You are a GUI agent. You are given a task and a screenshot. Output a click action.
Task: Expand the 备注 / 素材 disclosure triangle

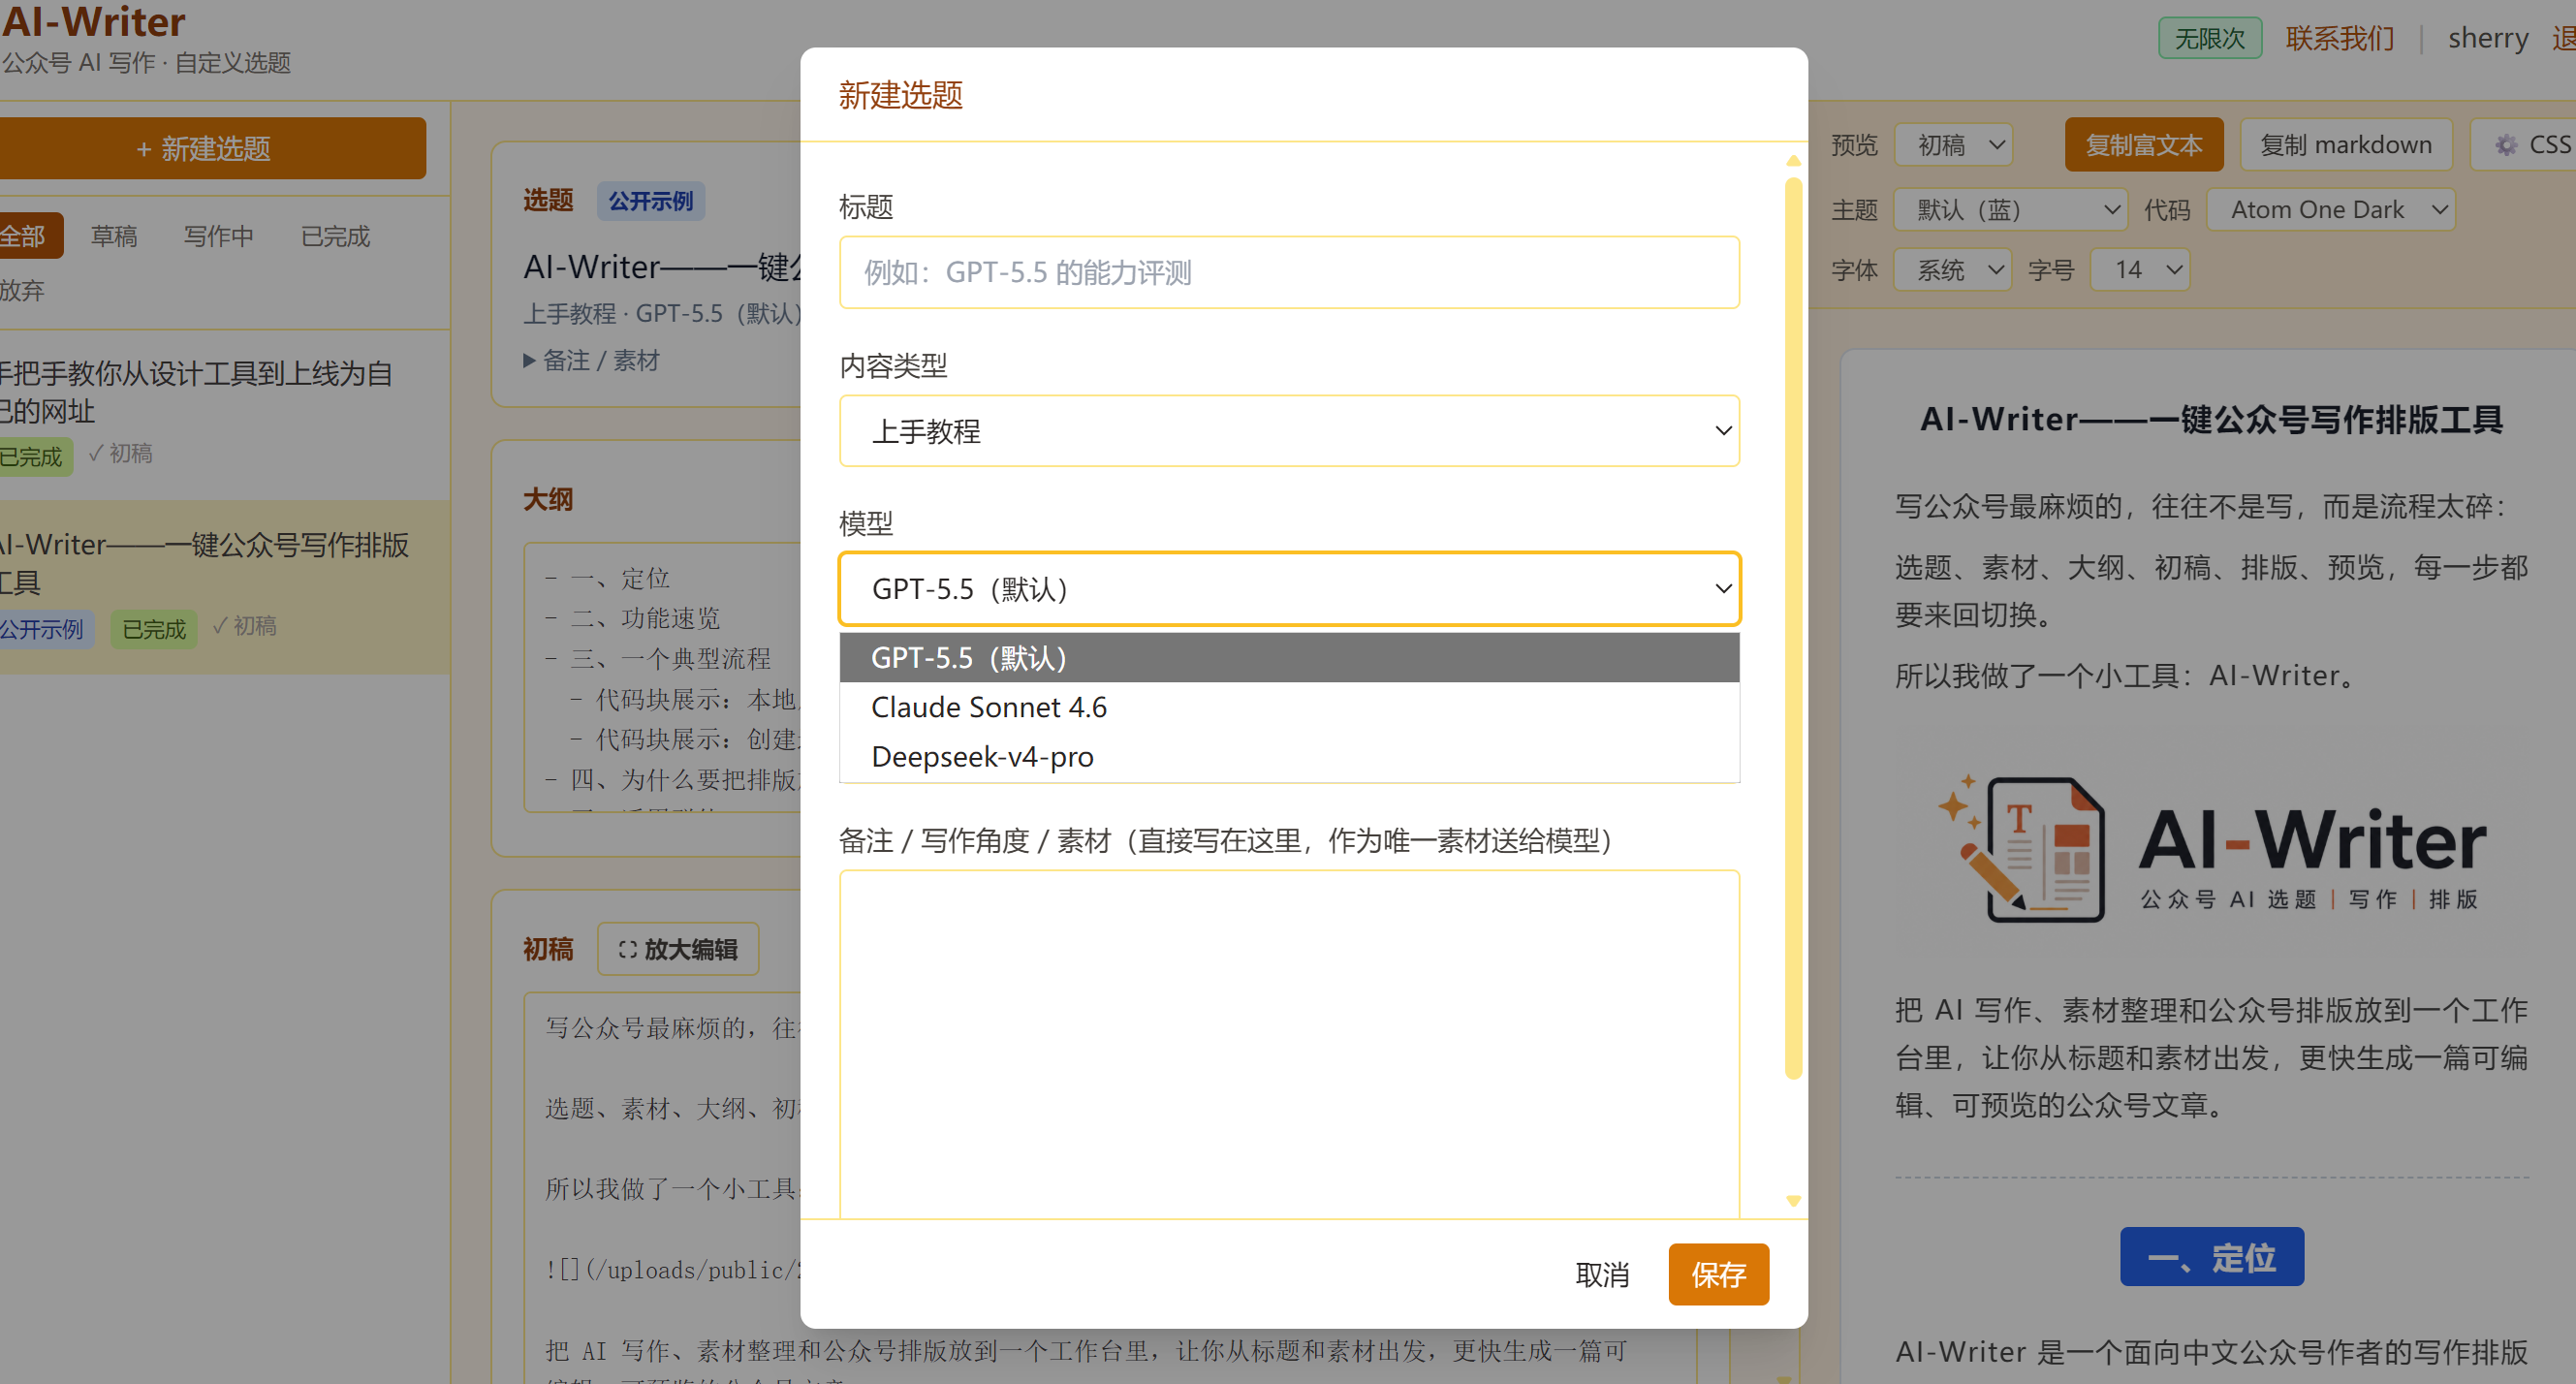coord(530,360)
